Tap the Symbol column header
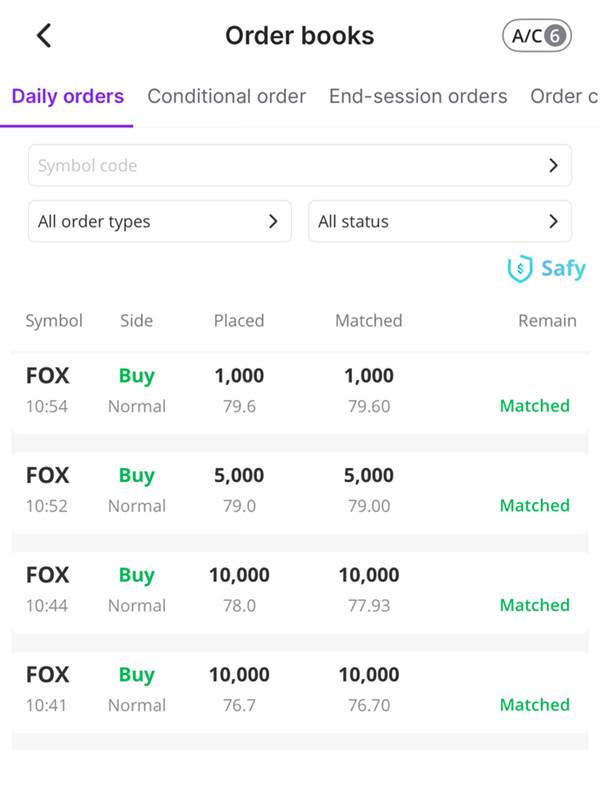Image resolution: width=600 pixels, height=800 pixels. (54, 321)
